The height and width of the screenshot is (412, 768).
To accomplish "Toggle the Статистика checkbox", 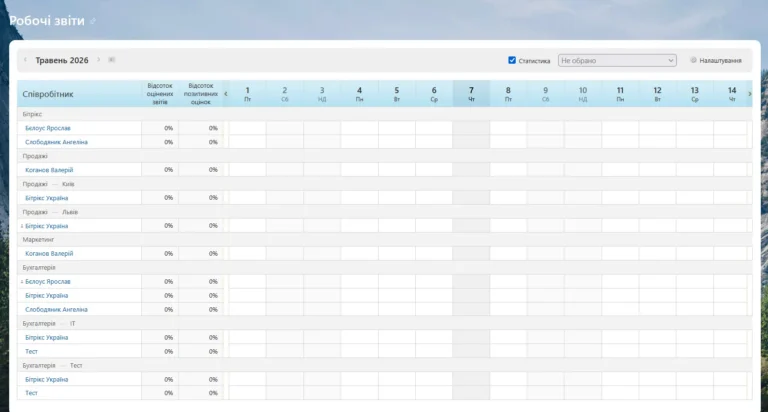I will tap(512, 60).
